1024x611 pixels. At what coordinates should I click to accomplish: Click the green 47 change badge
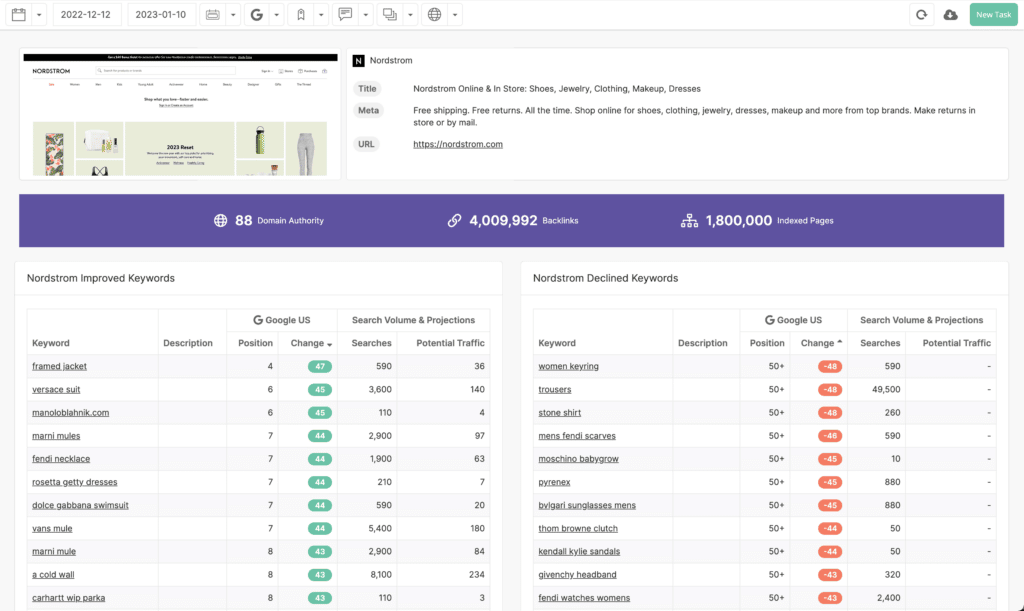pos(320,366)
